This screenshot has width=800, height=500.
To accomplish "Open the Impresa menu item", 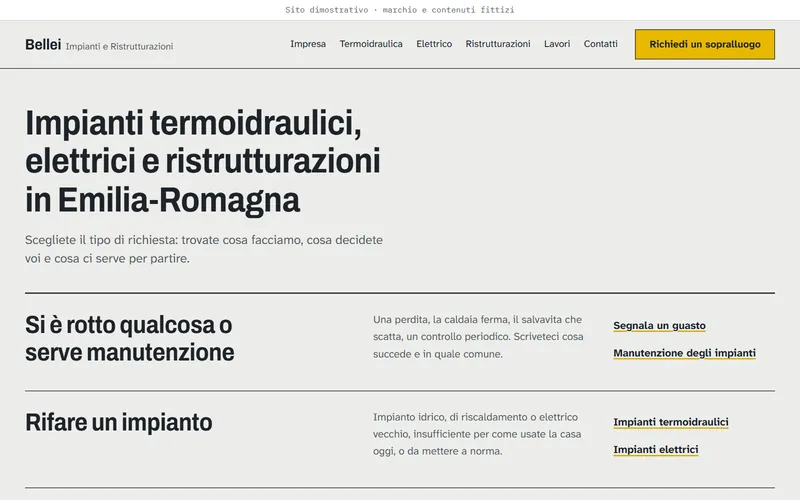I will pyautogui.click(x=308, y=44).
